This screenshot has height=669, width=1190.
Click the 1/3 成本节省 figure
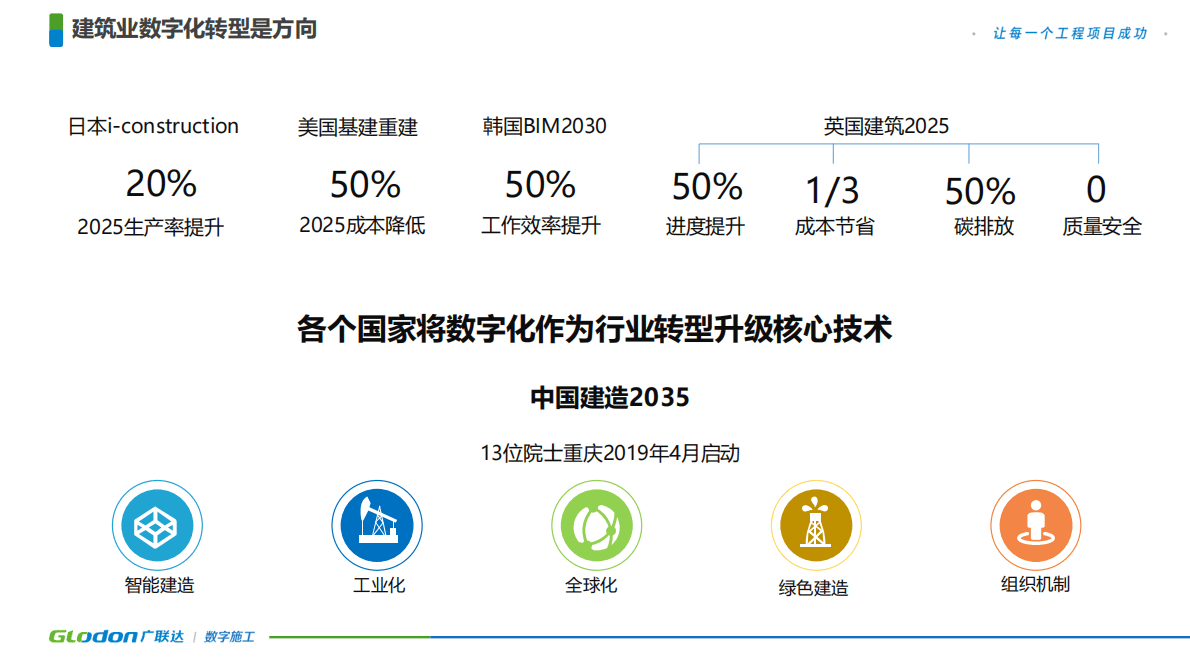832,190
